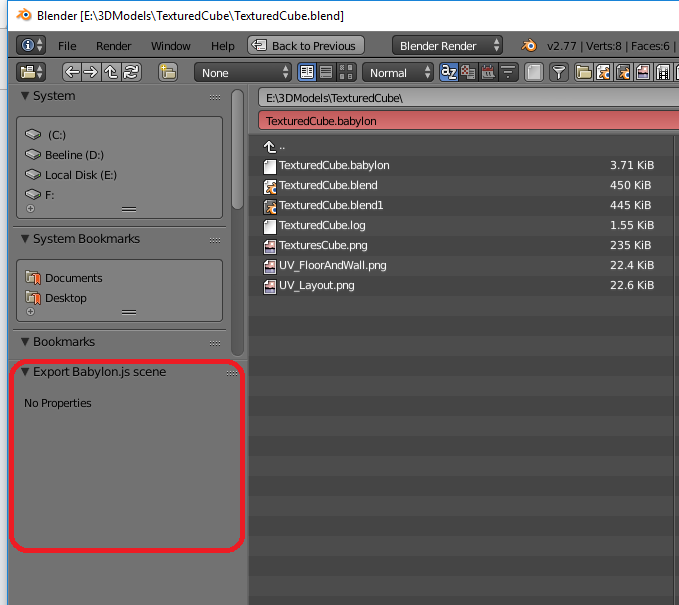Go up to parent directory button
The image size is (679, 605).
coord(111,72)
